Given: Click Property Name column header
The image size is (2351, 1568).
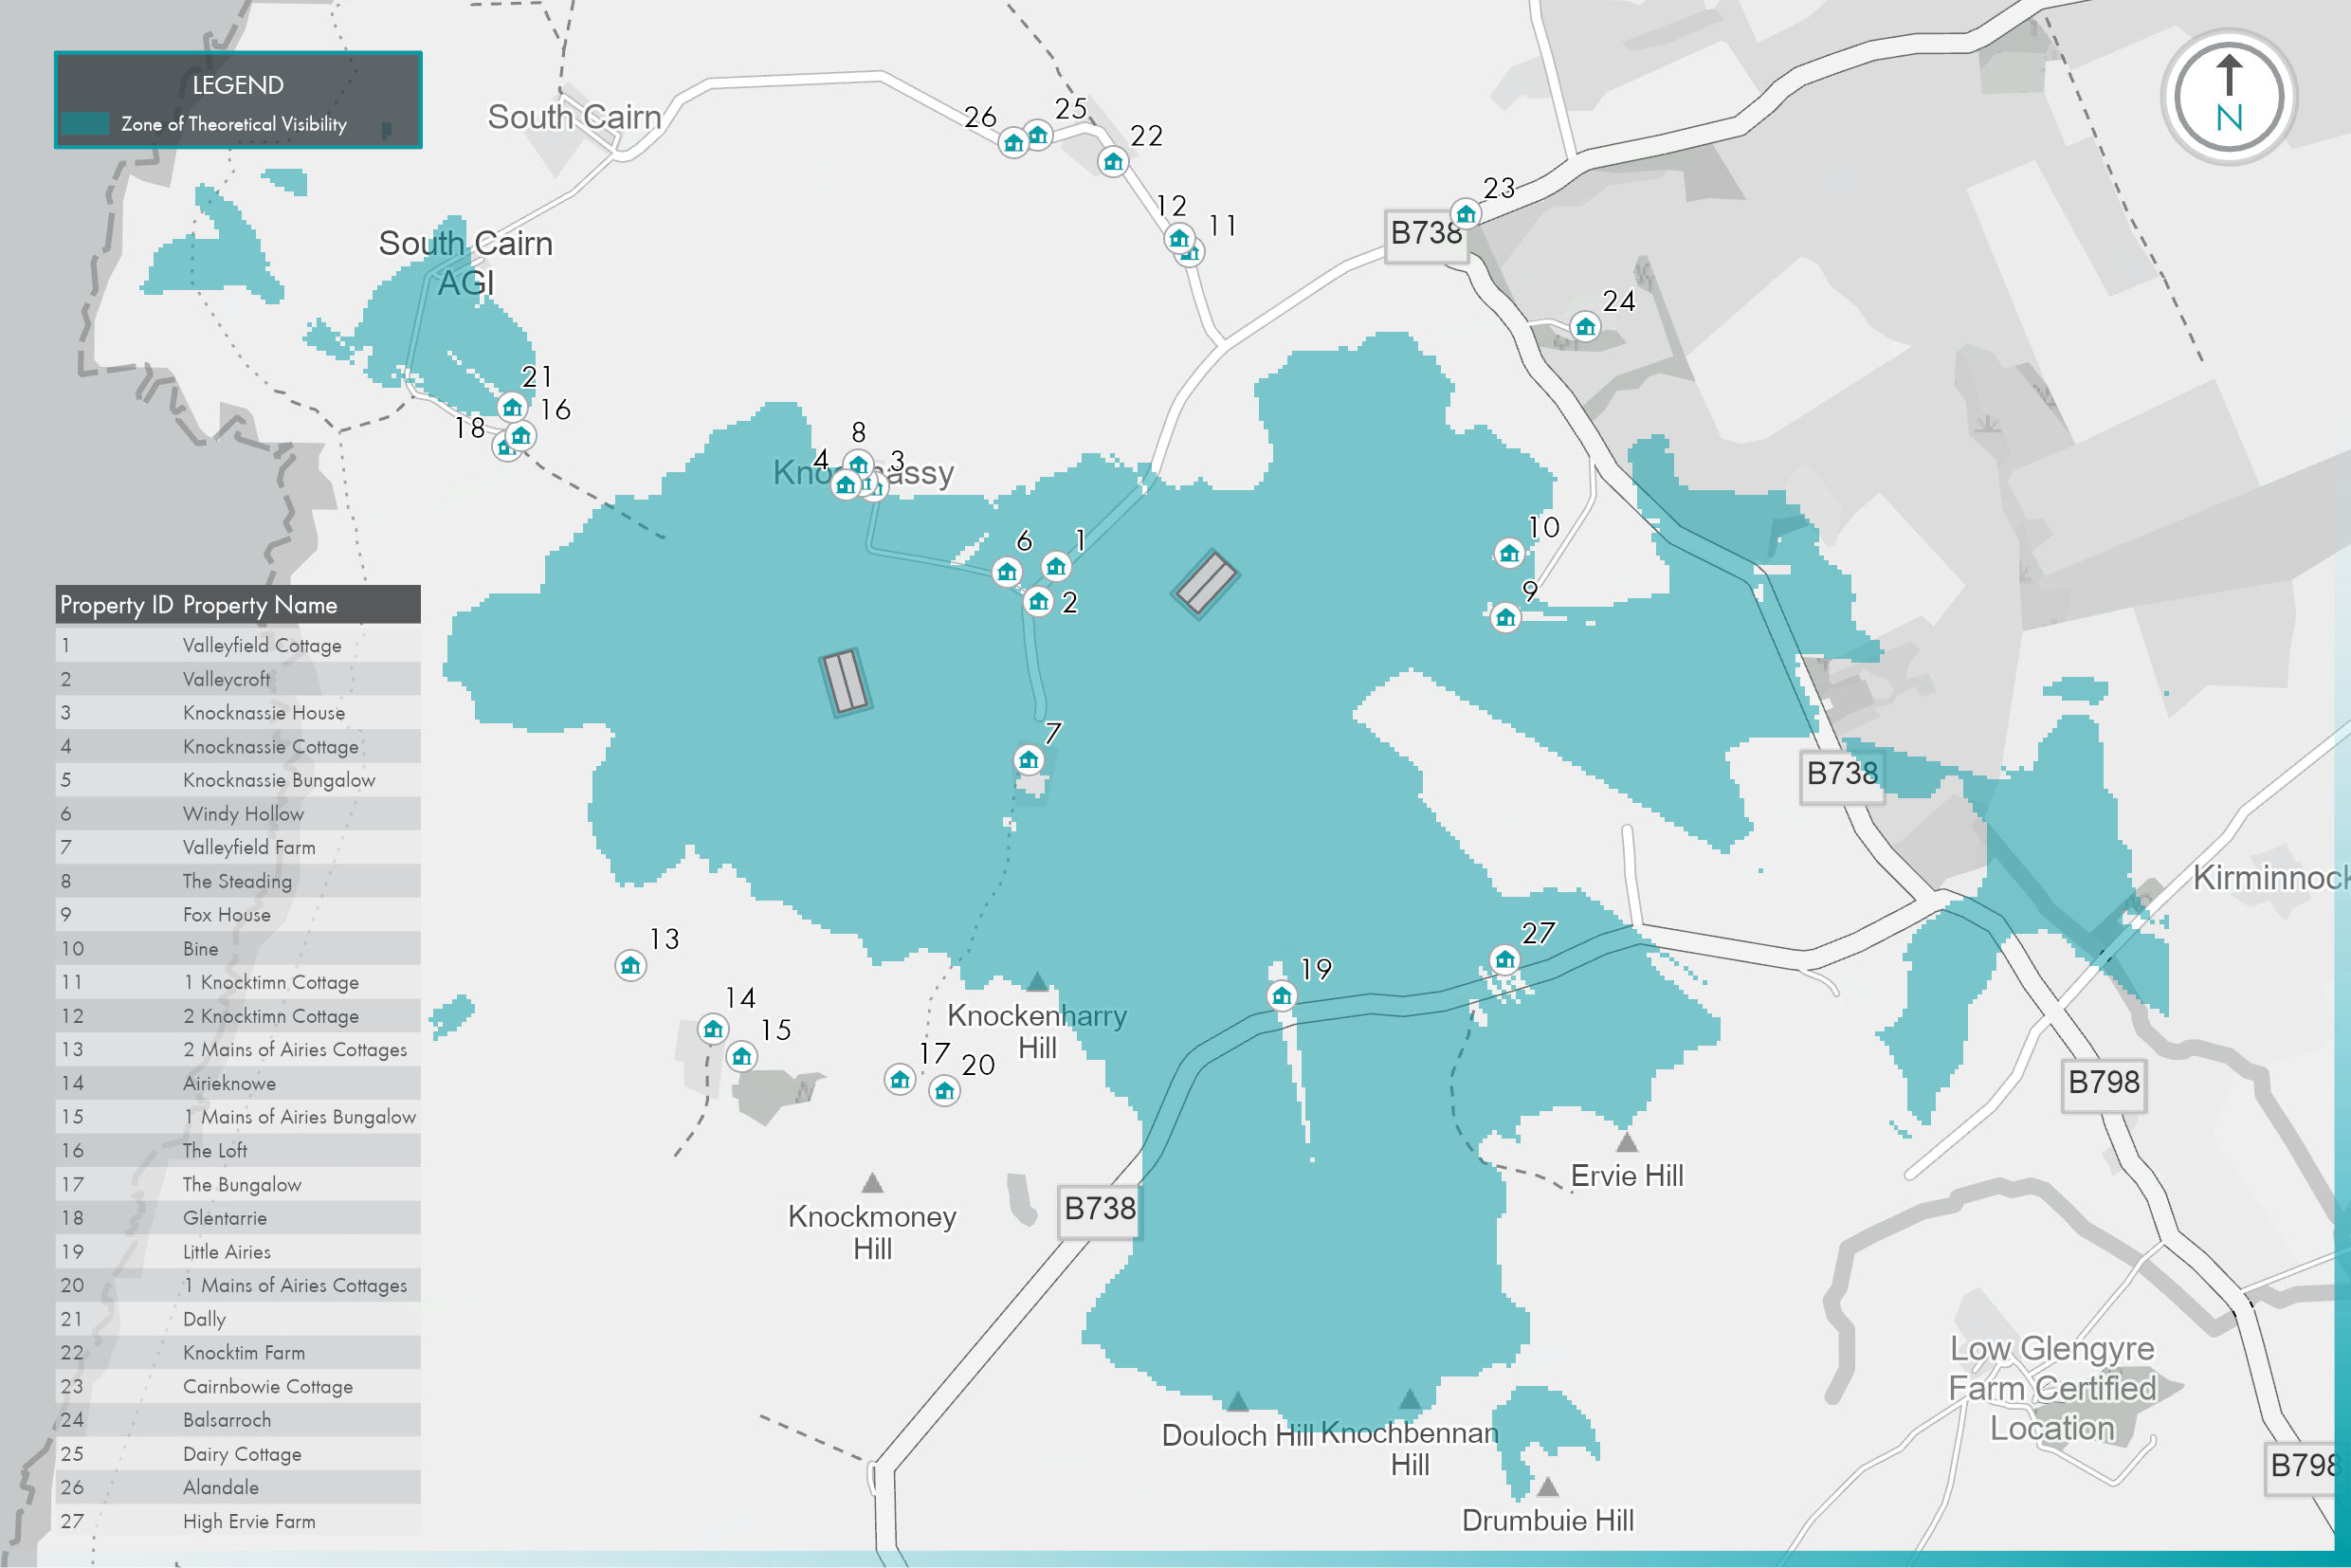Looking at the screenshot, I should [x=260, y=605].
